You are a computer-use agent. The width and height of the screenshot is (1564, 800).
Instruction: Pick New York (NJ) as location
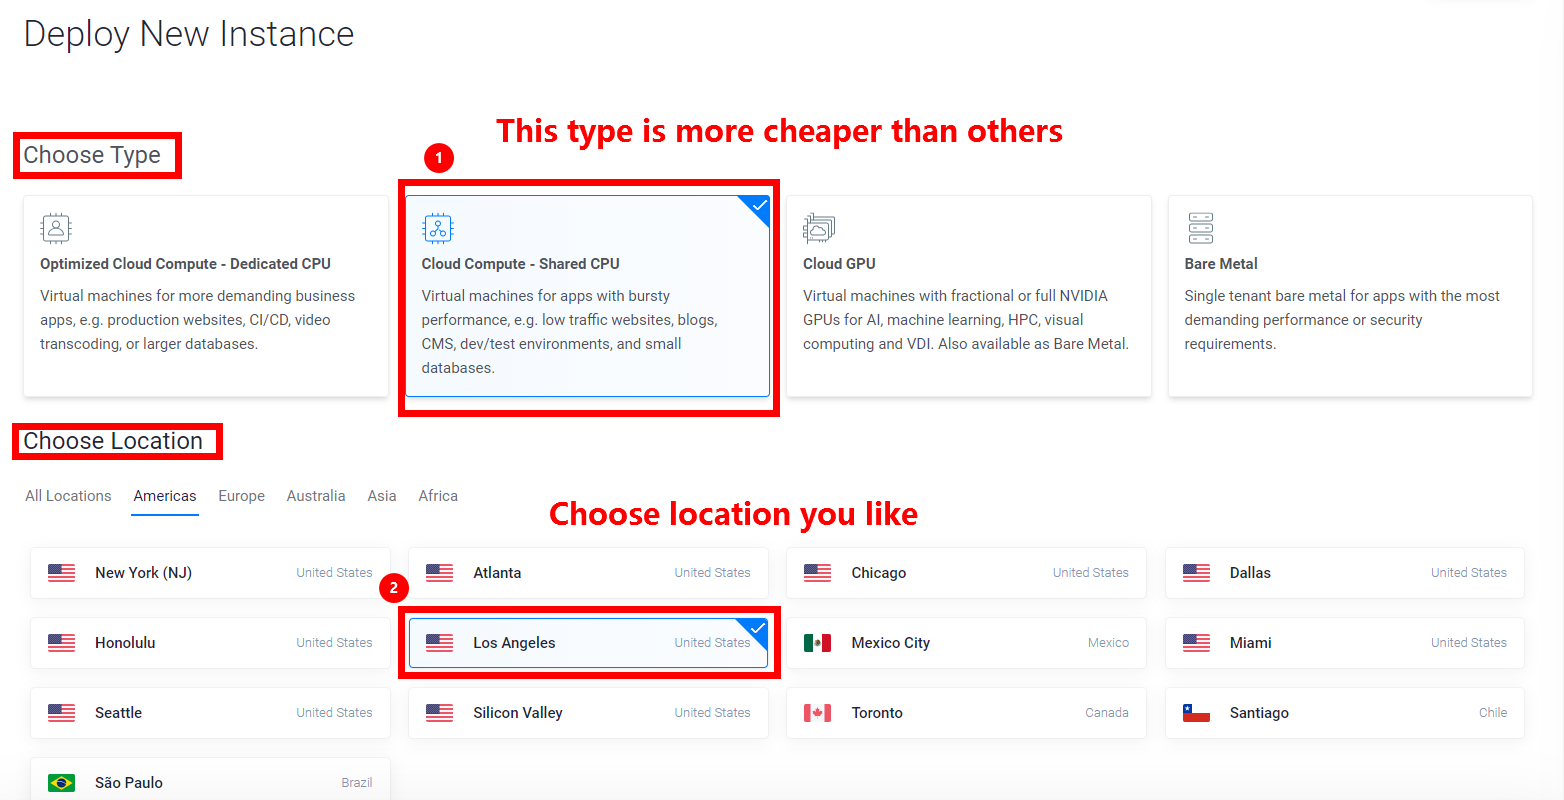210,573
